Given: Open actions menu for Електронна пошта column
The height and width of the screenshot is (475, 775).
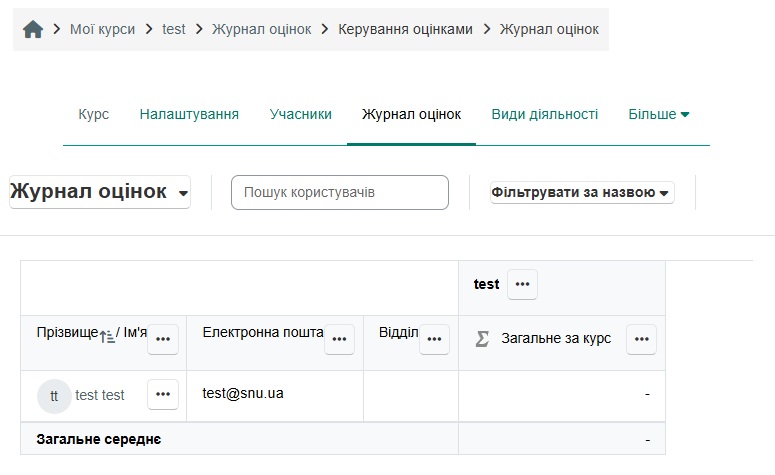Looking at the screenshot, I should (340, 339).
